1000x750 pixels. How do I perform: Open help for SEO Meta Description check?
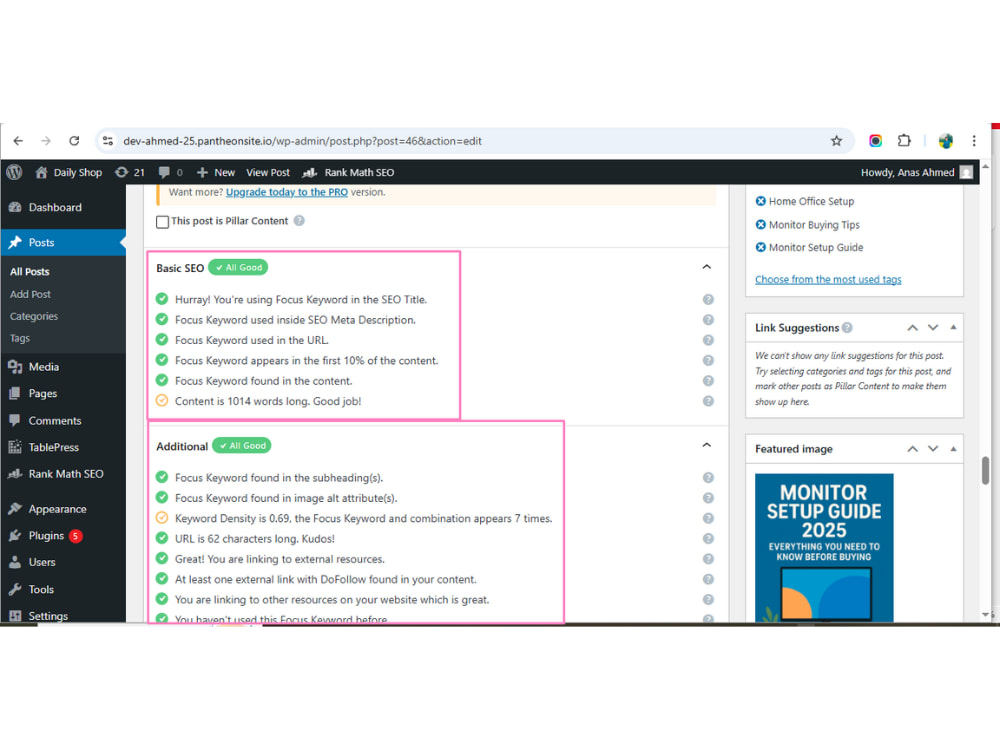click(708, 320)
